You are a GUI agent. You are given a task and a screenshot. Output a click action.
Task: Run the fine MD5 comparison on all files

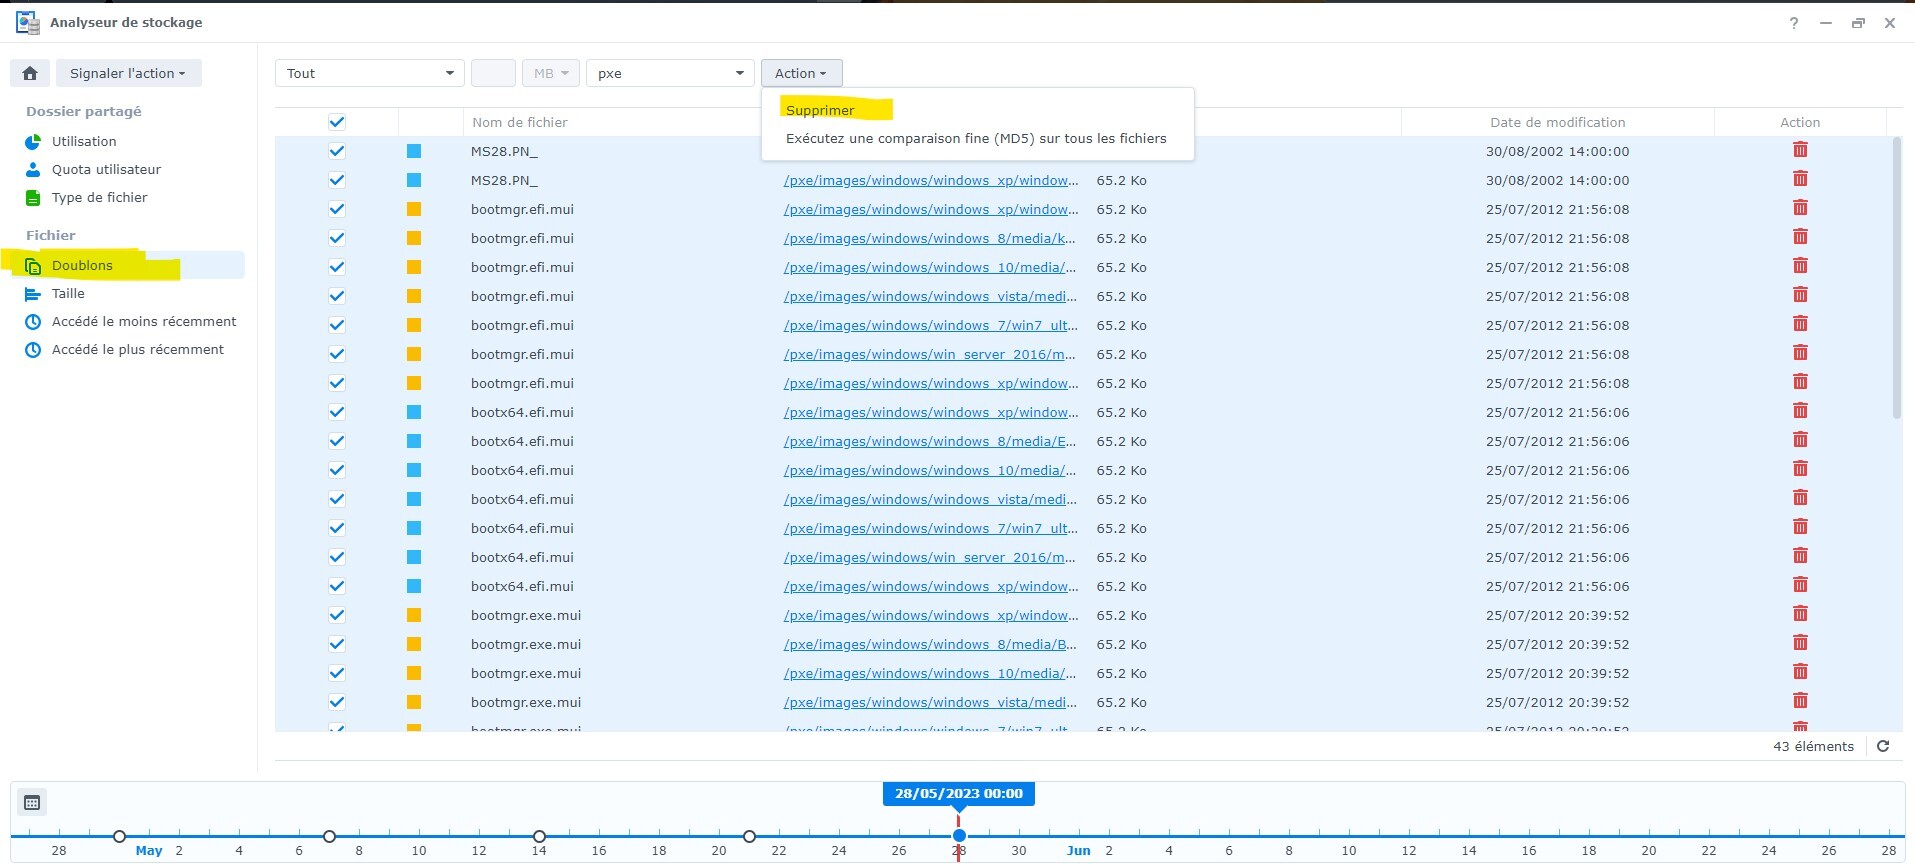tap(976, 139)
